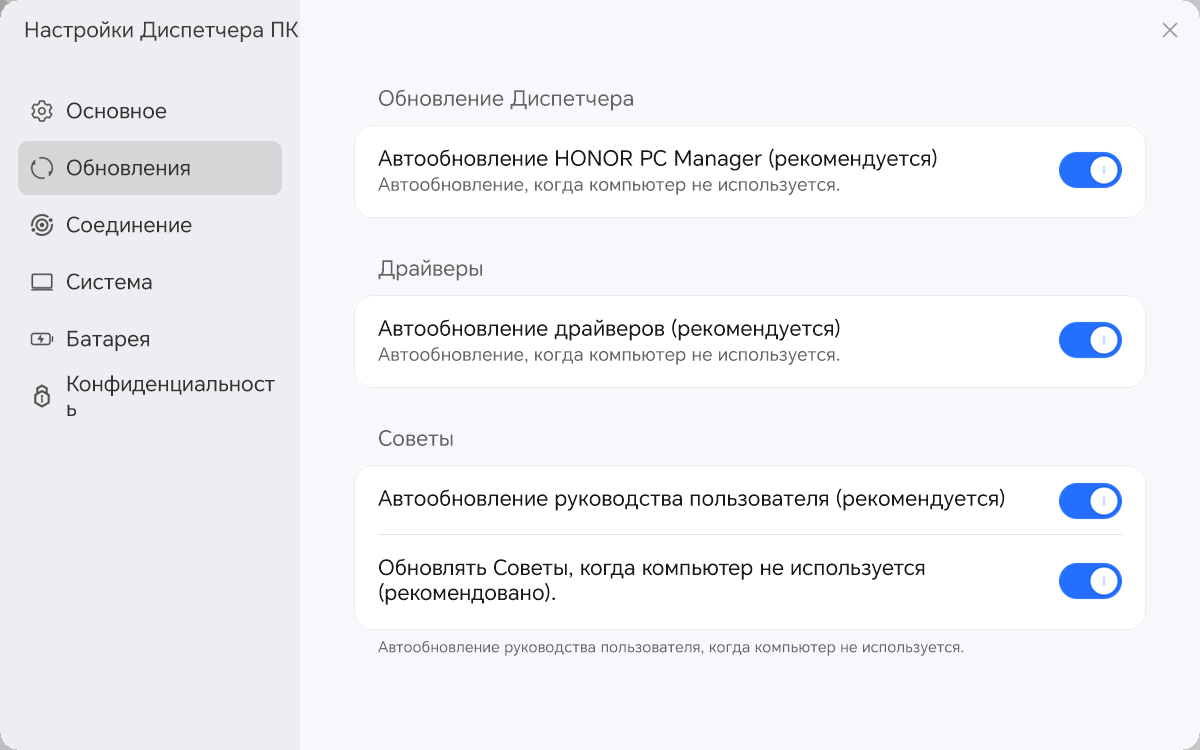This screenshot has height=750, width=1200.
Task: Click the target icon beside Соединение
Action: [x=42, y=225]
